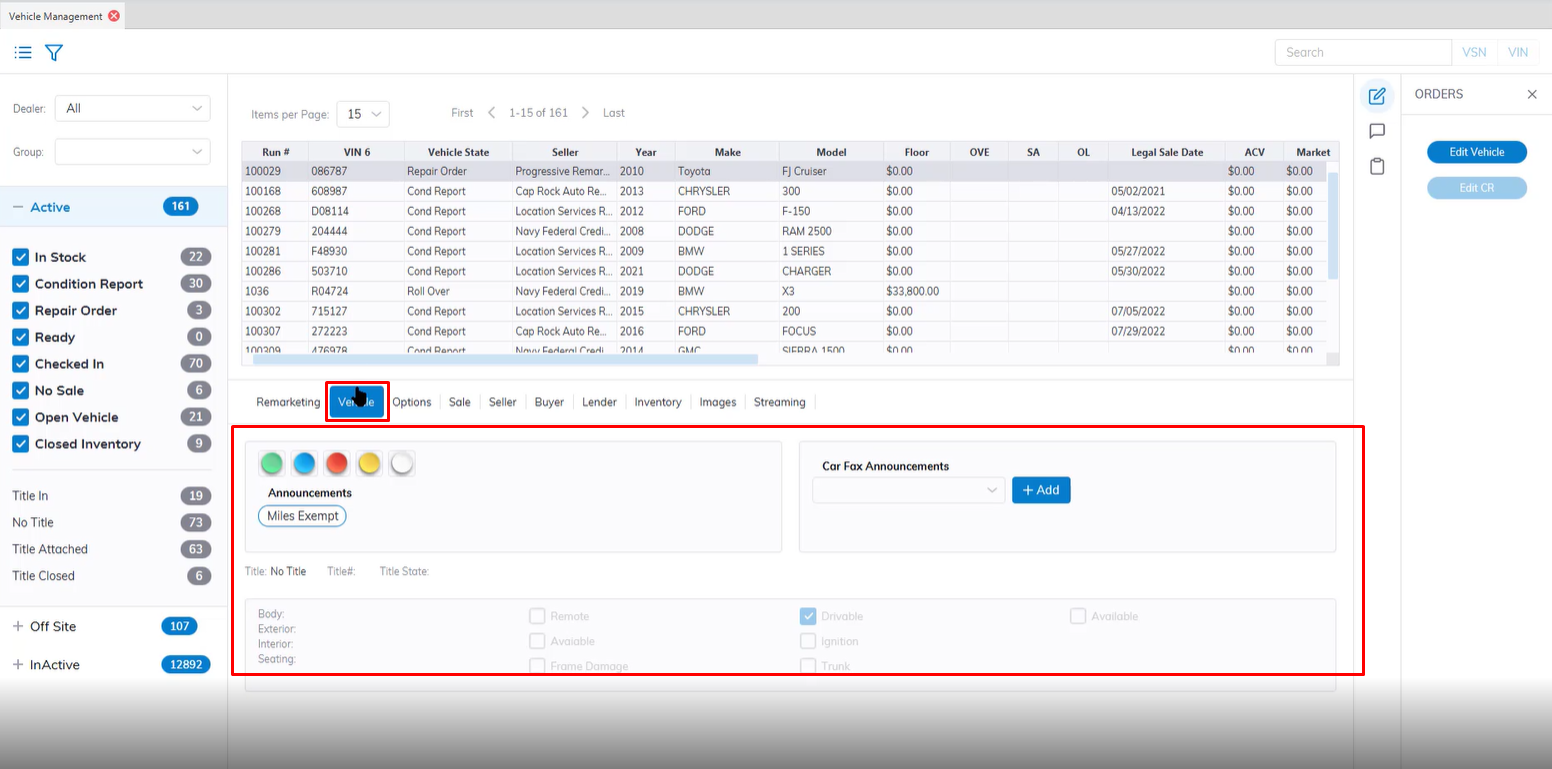Click the list view menu icon
Viewport: 1552px width, 769px height.
click(23, 53)
